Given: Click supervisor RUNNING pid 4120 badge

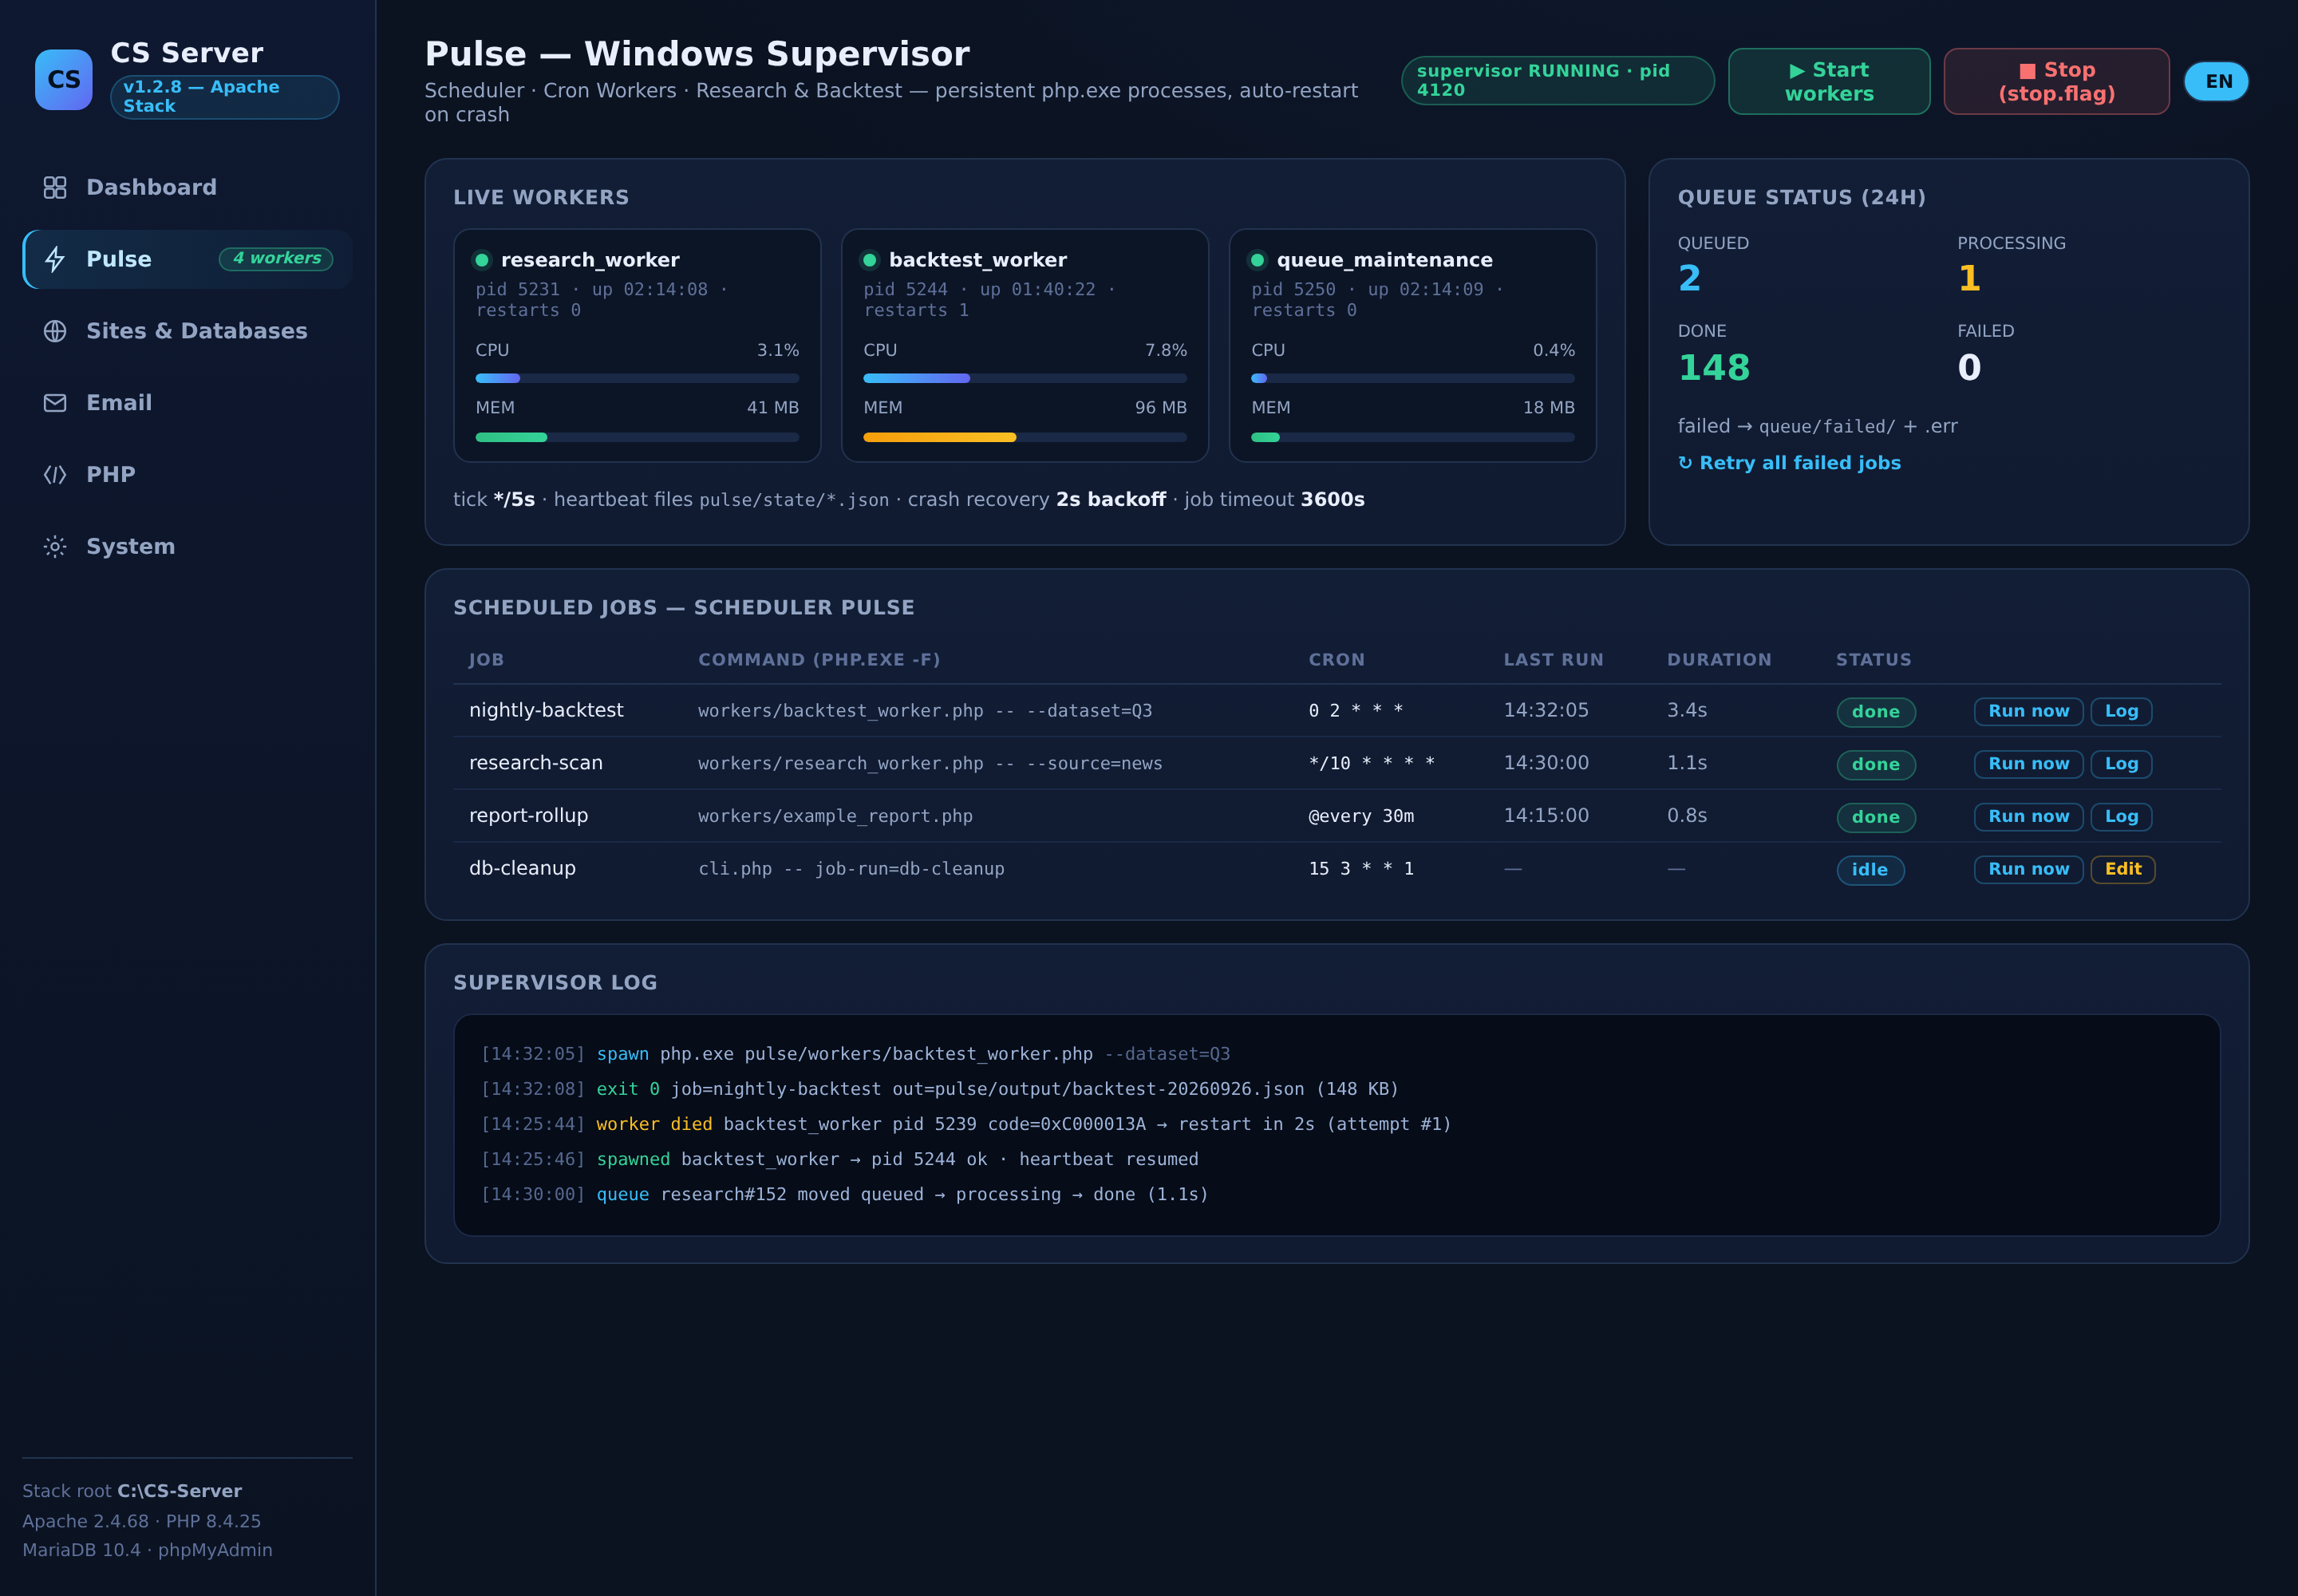Looking at the screenshot, I should pyautogui.click(x=1557, y=81).
